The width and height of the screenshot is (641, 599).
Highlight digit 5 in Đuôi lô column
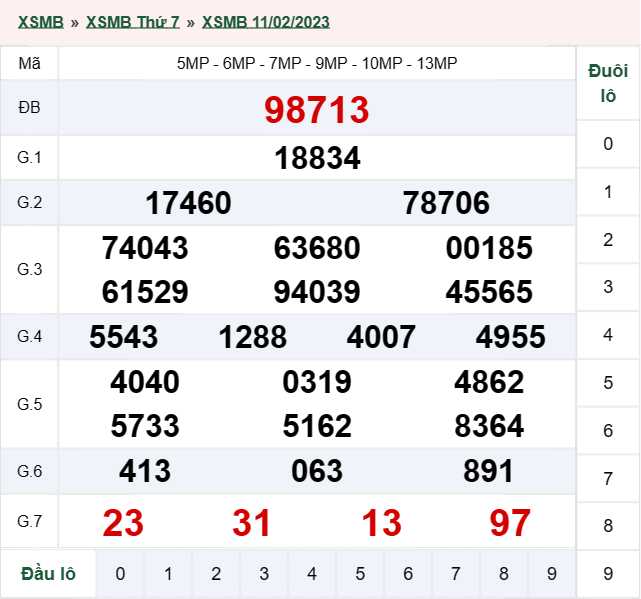[608, 383]
